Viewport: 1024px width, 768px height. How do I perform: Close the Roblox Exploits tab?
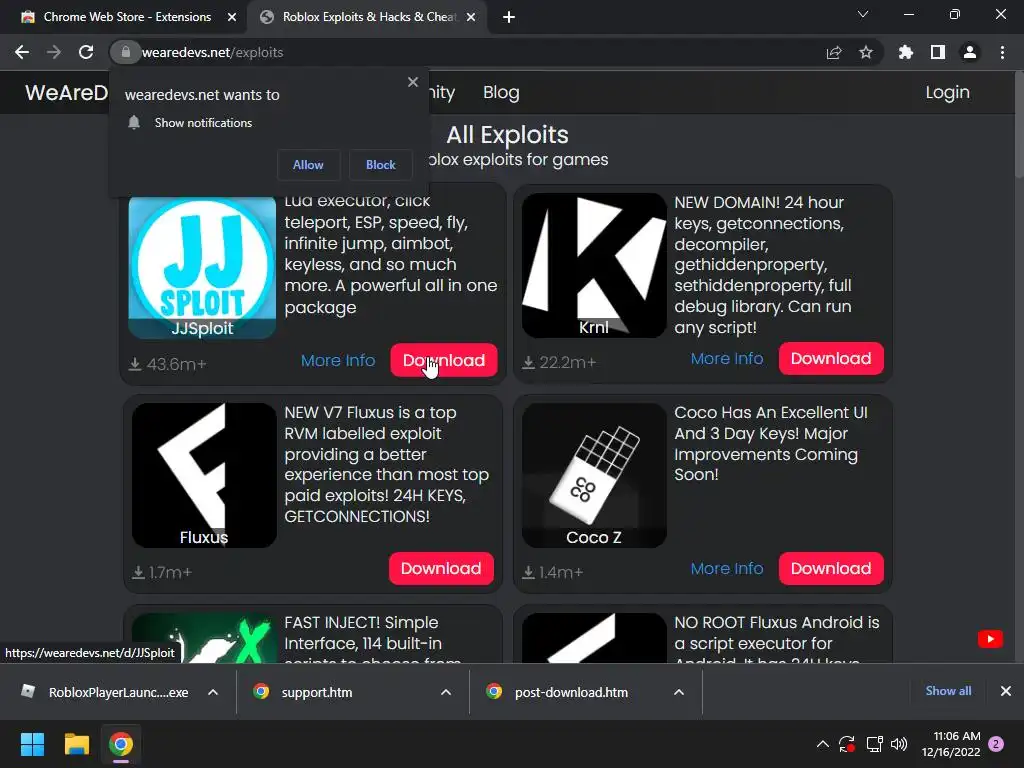[472, 17]
